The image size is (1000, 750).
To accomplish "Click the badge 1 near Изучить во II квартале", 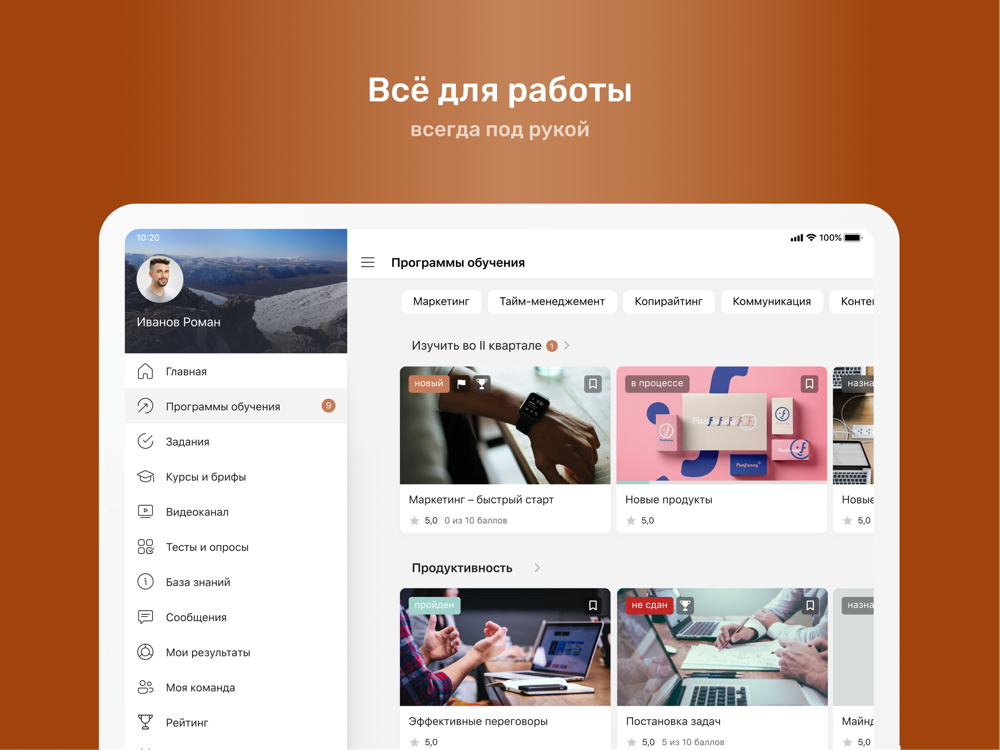I will (x=552, y=346).
